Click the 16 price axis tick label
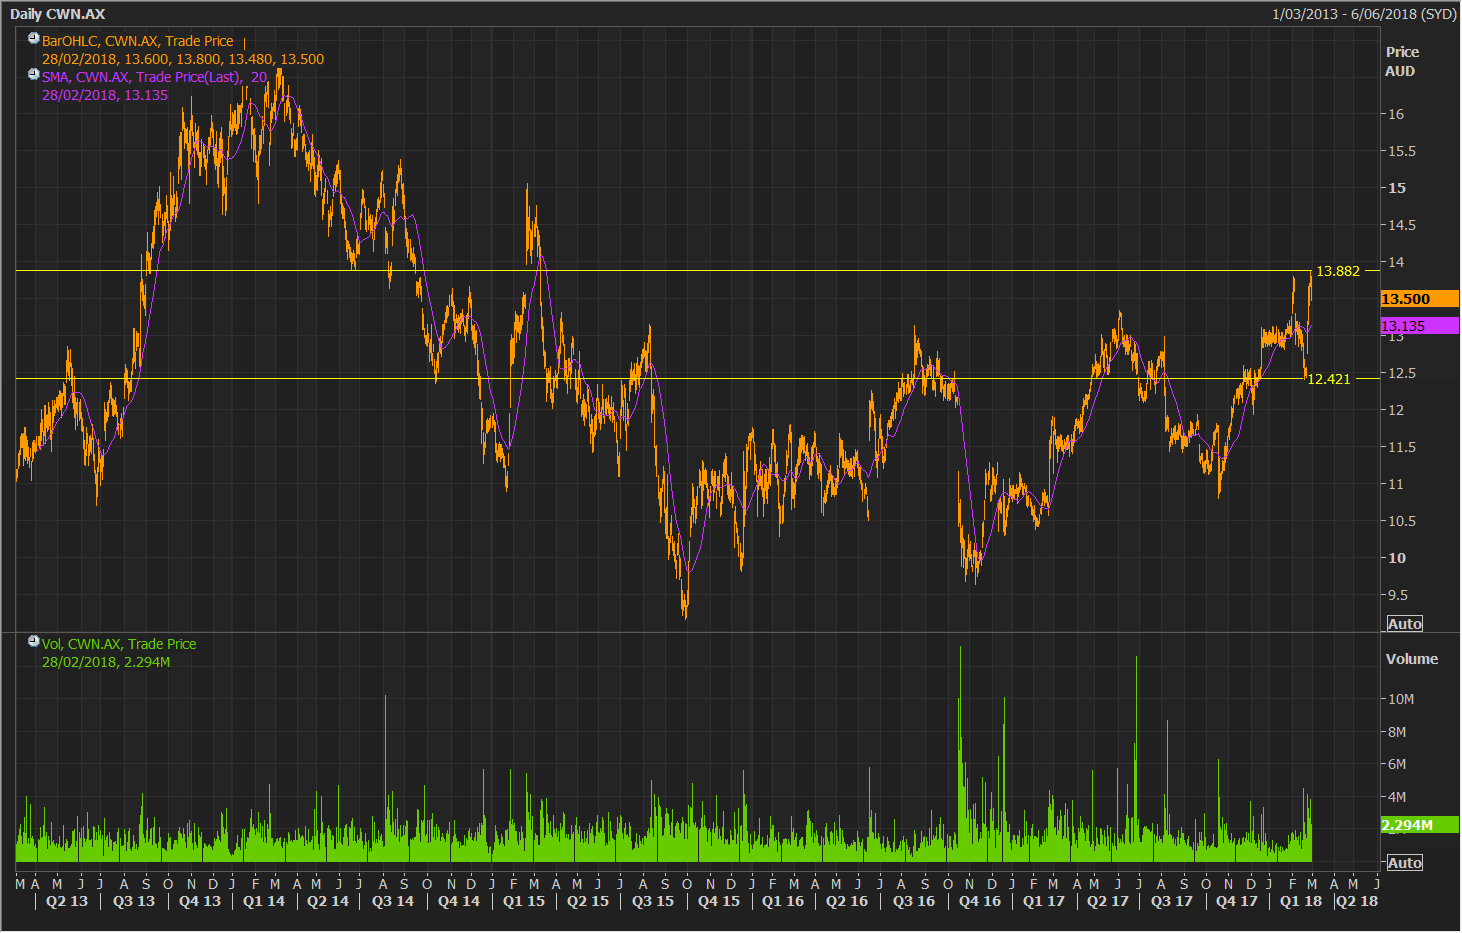Screen dimensions: 1462x933 [x=1395, y=114]
